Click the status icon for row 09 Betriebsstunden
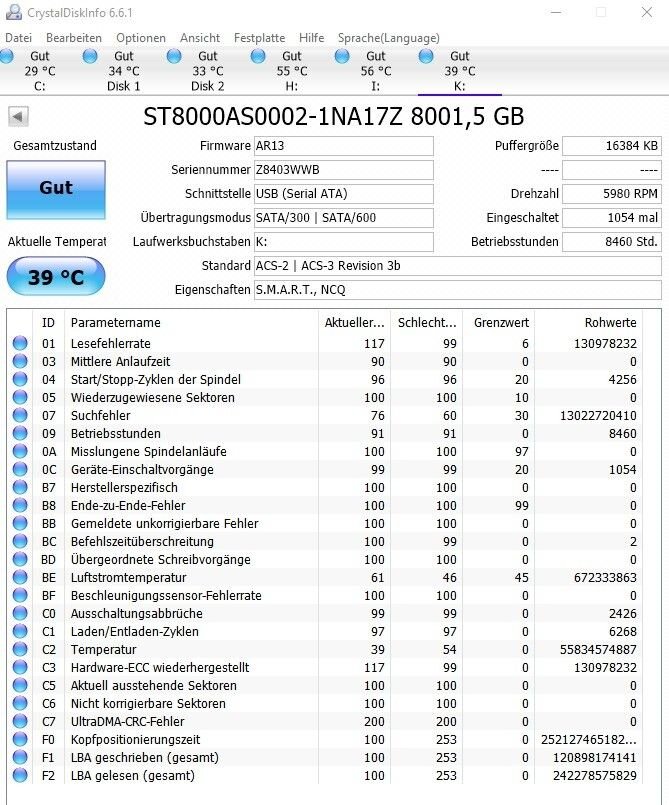Image resolution: width=669 pixels, height=805 pixels. [20, 433]
